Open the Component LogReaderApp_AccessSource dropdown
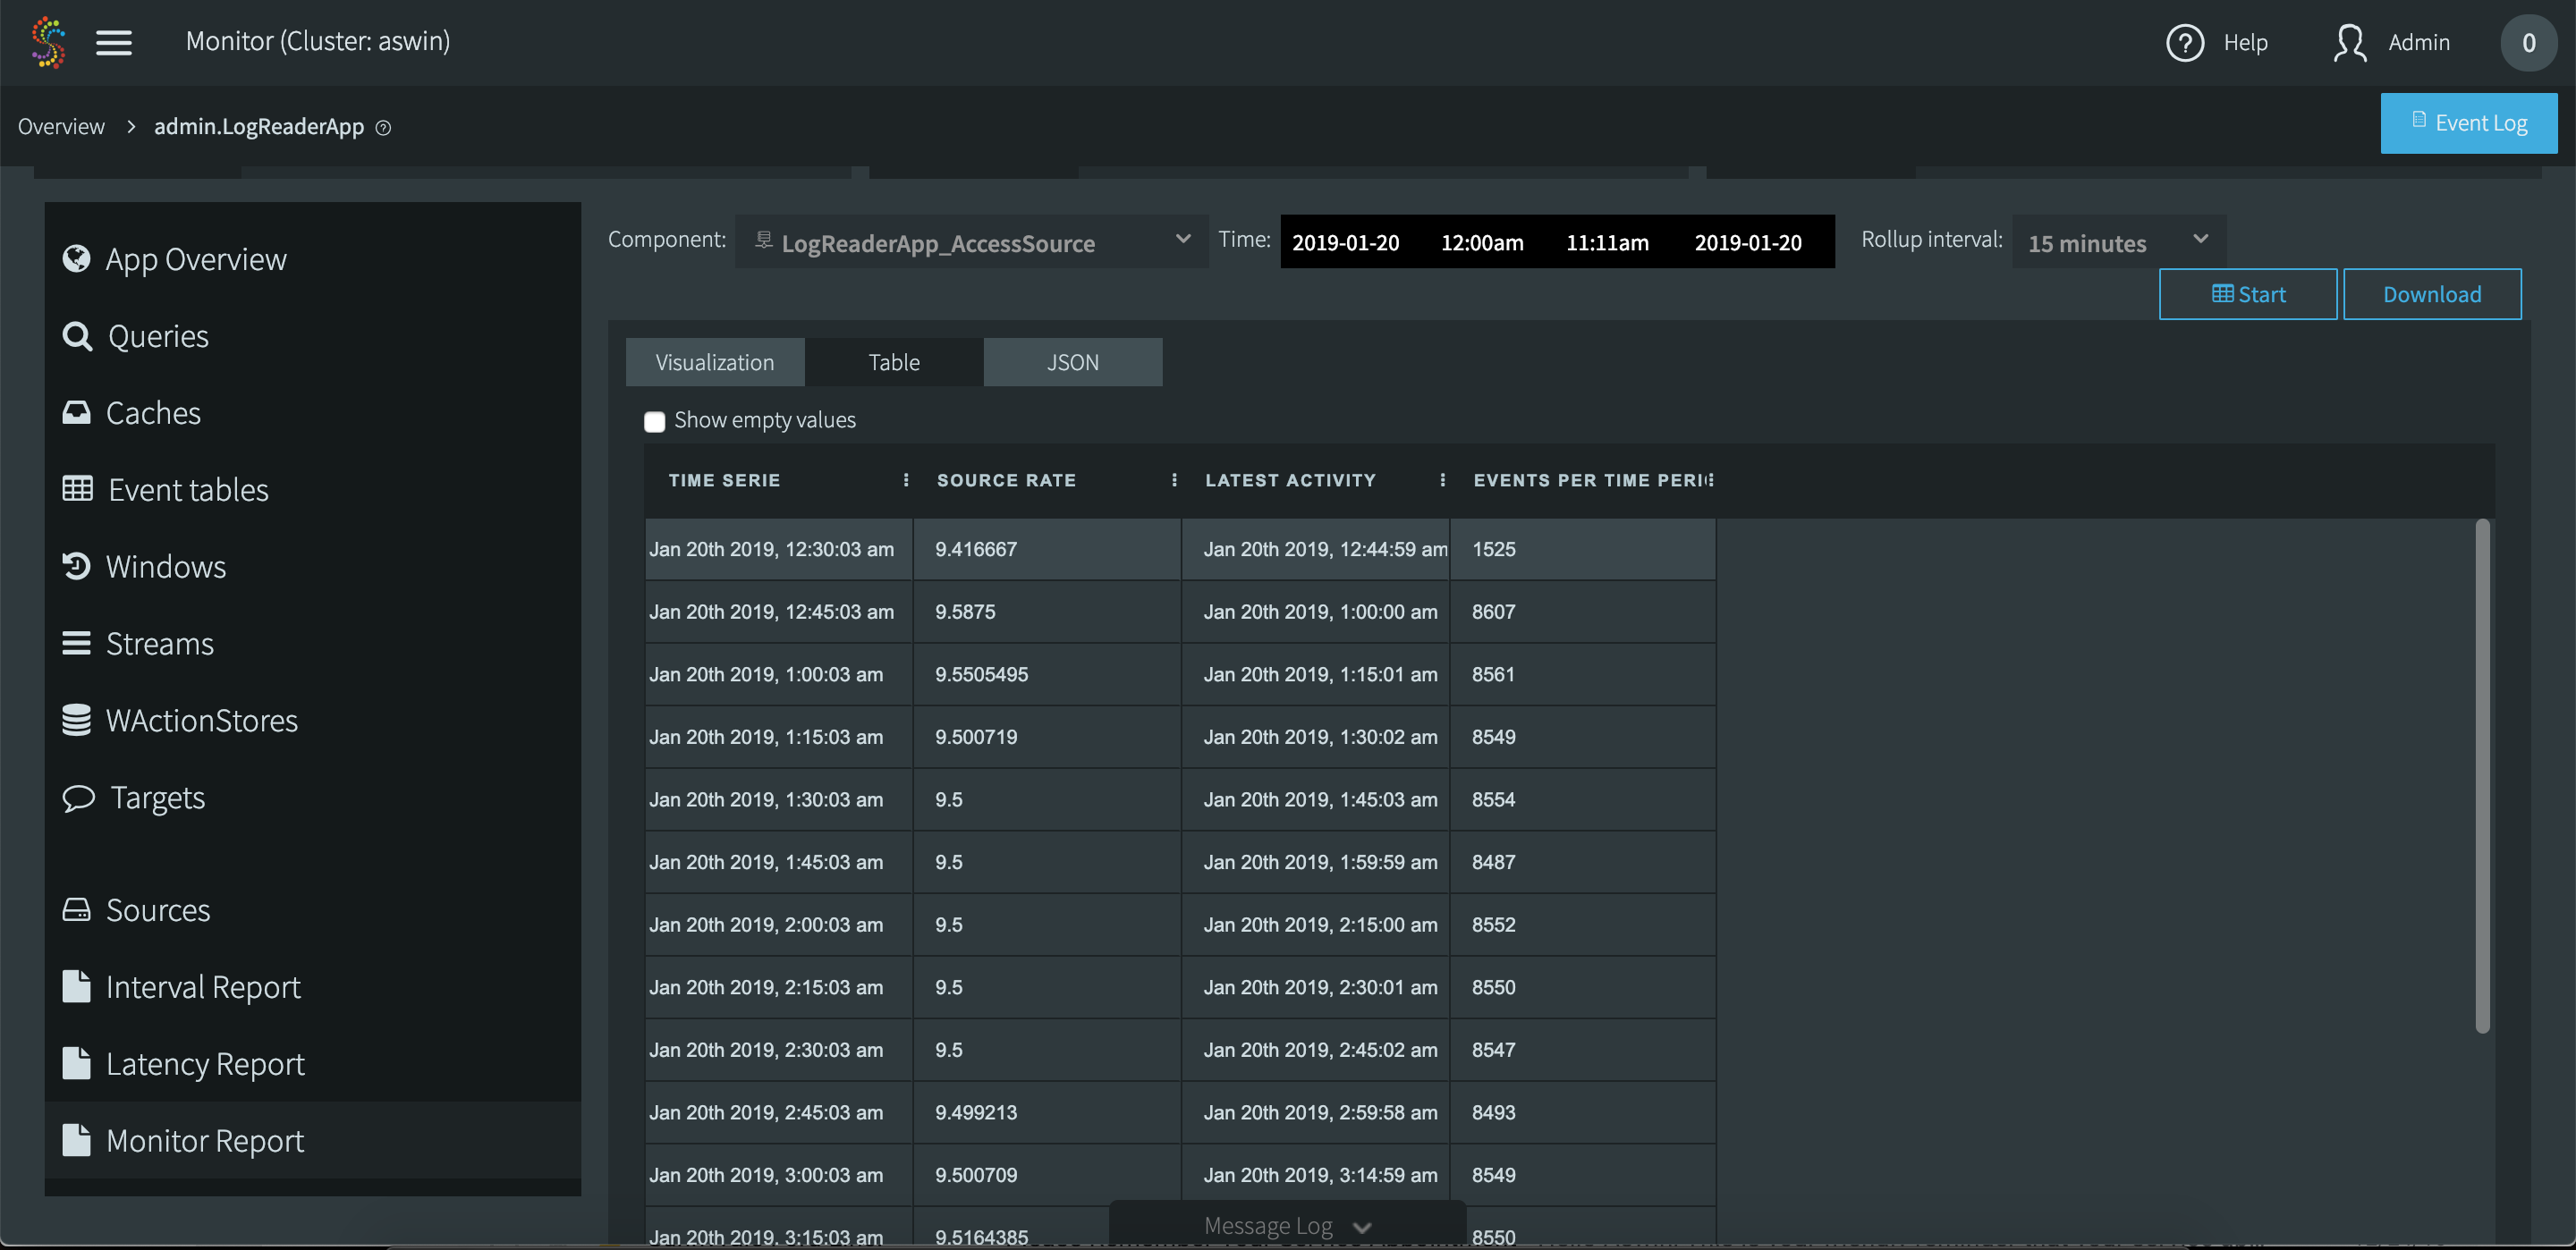 970,242
